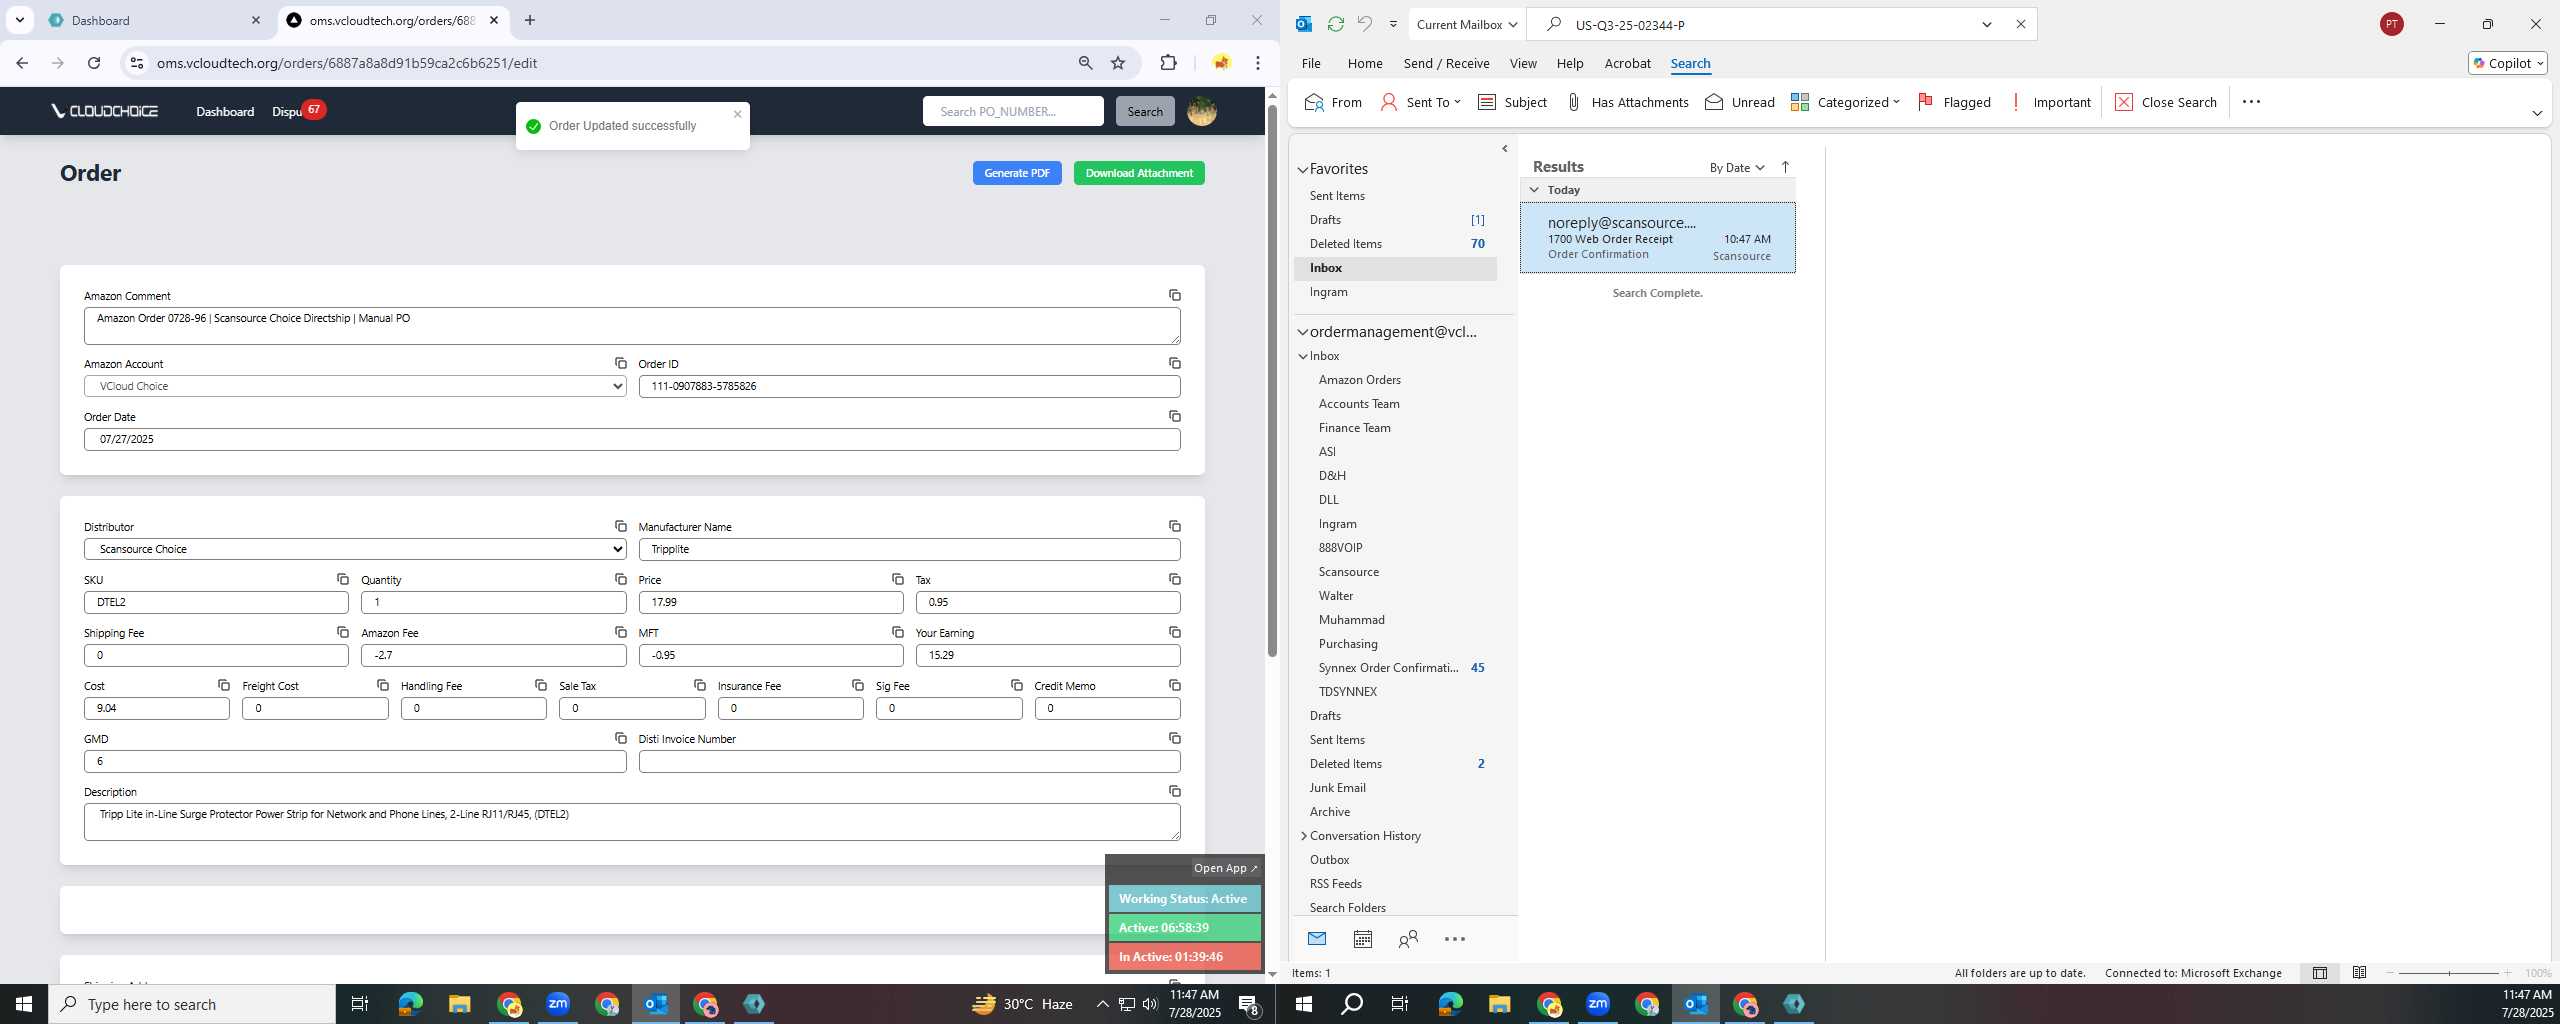Copy the SKU field value
Screen dimensions: 2560x1024
point(343,579)
